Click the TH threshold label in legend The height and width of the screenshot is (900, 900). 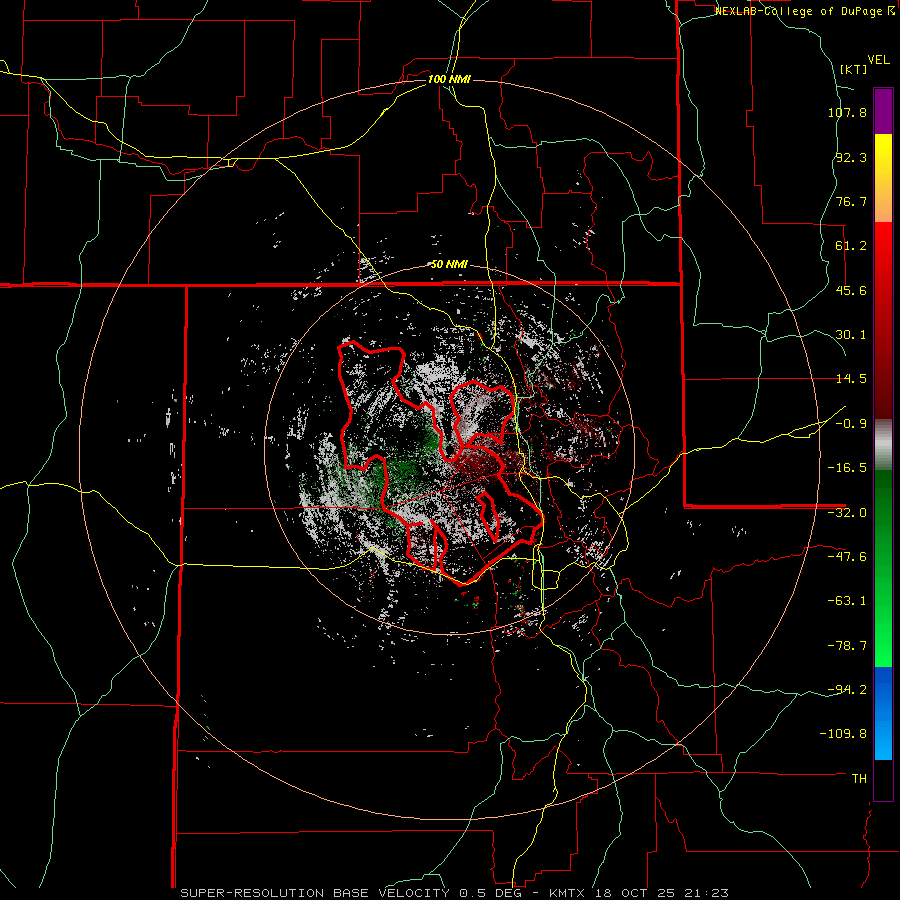click(859, 779)
